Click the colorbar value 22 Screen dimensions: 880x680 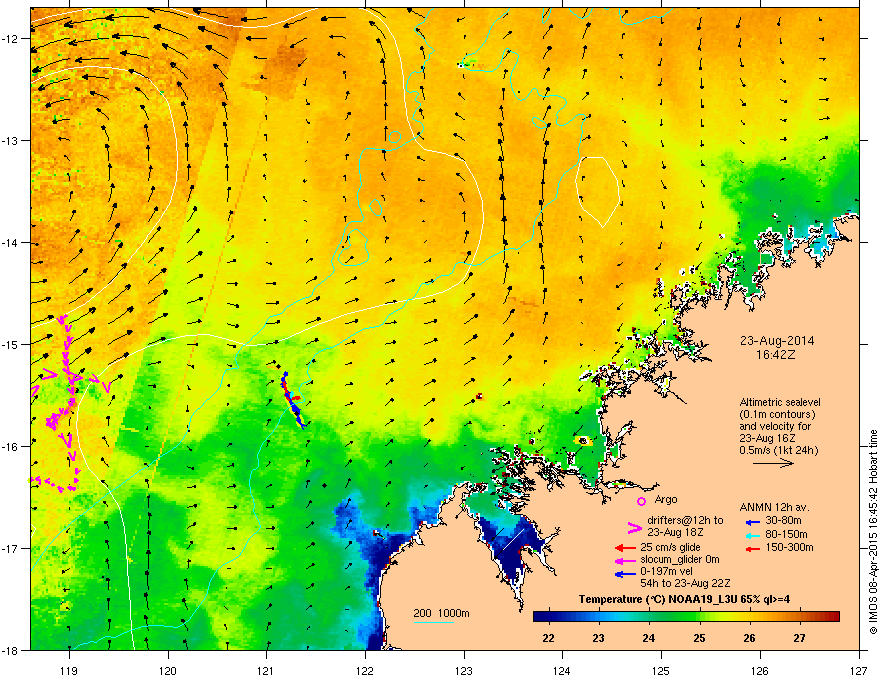tap(548, 638)
